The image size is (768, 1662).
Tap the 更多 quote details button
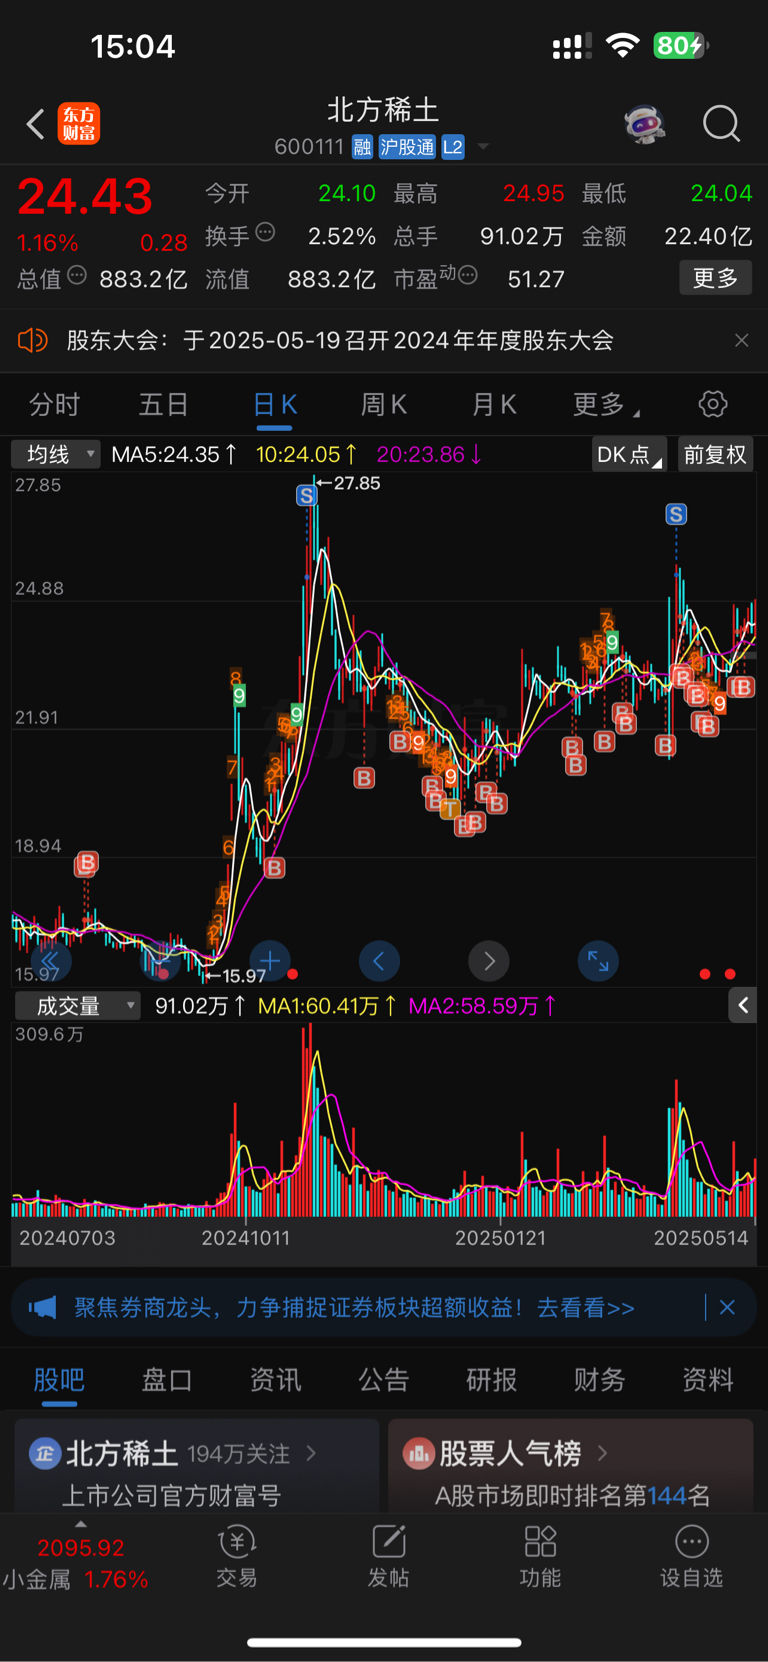point(716,278)
